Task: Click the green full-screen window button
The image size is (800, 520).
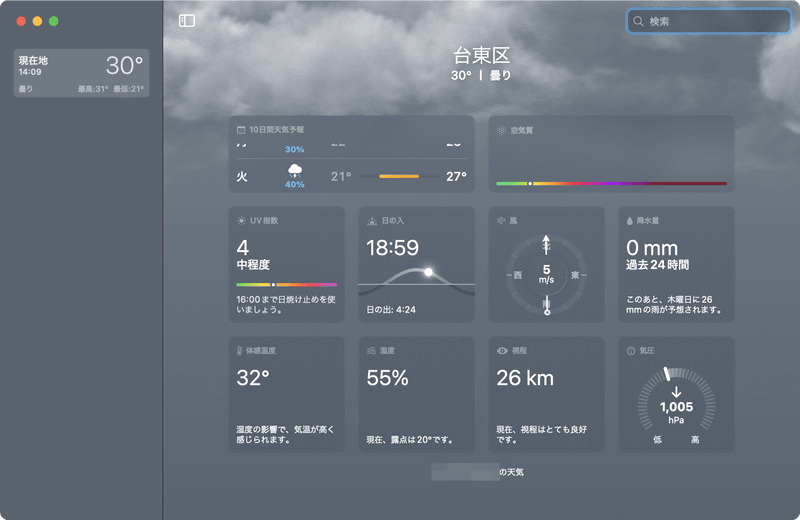Action: (x=54, y=21)
